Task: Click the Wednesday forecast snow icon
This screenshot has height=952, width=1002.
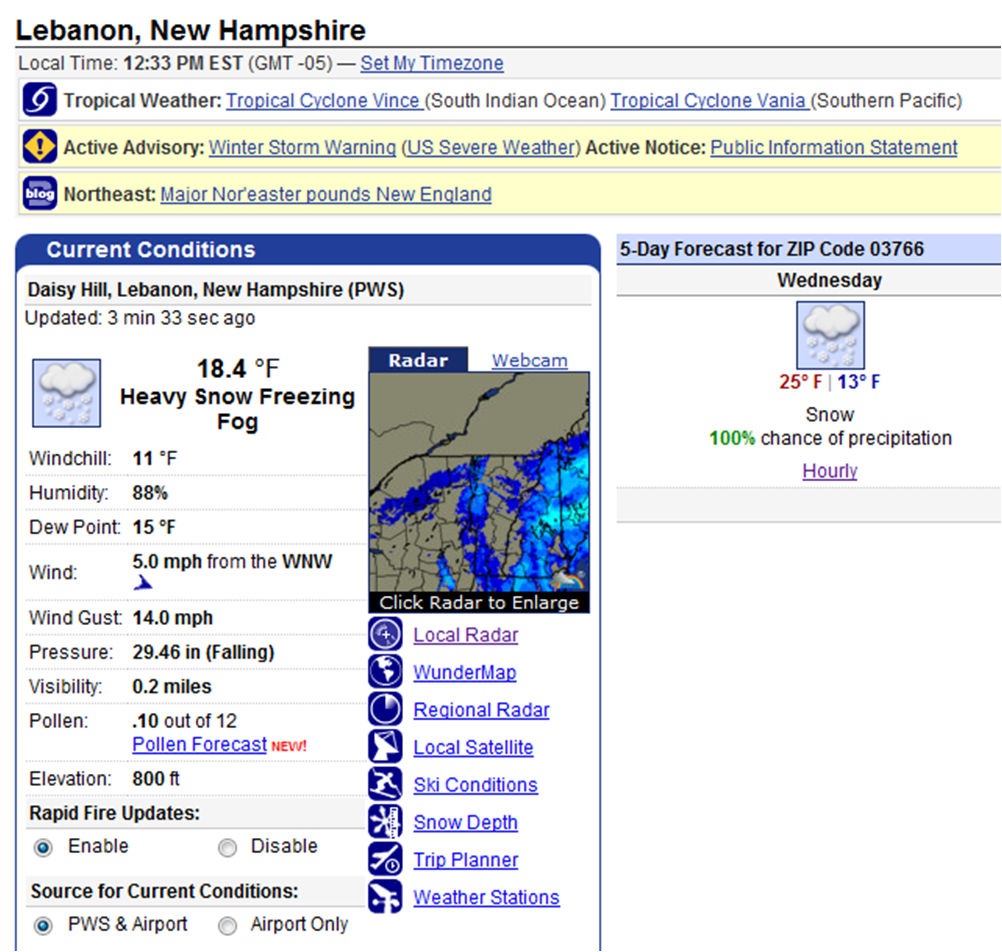Action: coord(830,335)
